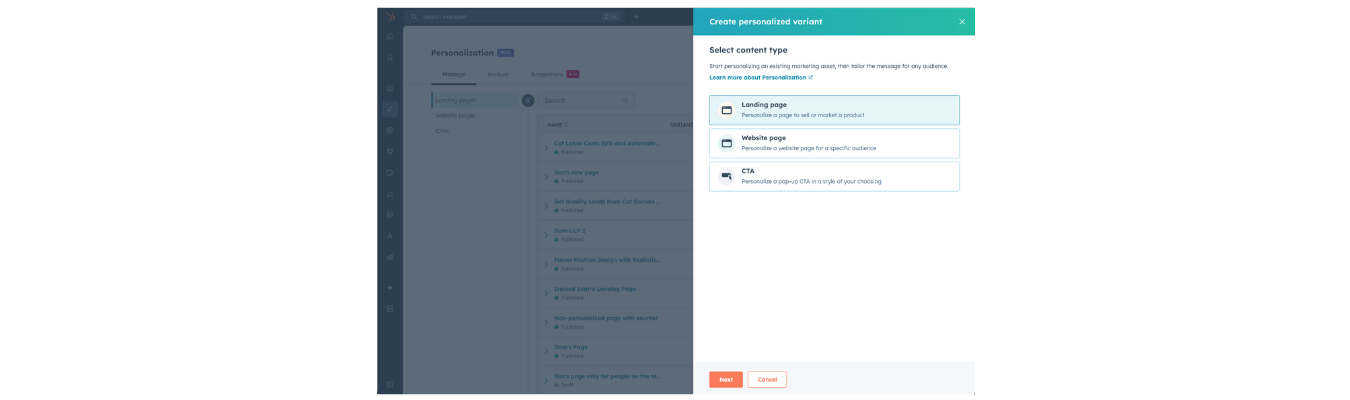Switch to the Manage tab
The width and height of the screenshot is (1350, 400).
[454, 74]
